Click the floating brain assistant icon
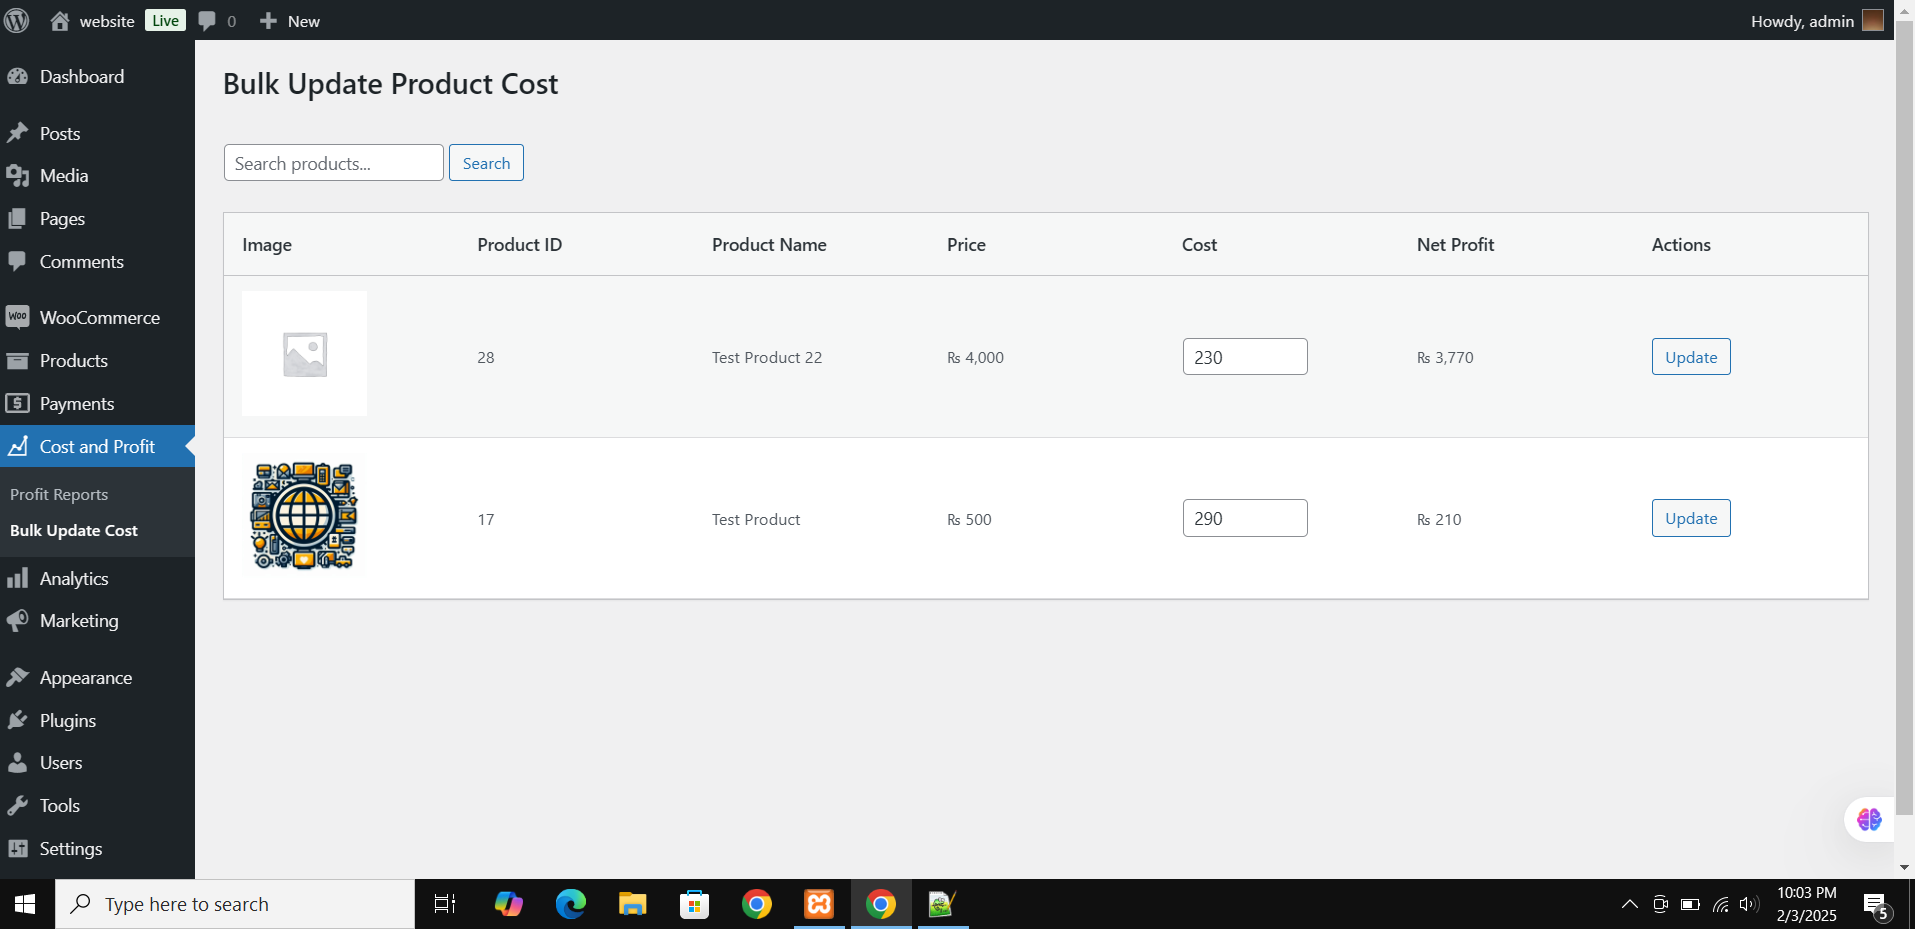Image resolution: width=1915 pixels, height=929 pixels. pyautogui.click(x=1868, y=820)
